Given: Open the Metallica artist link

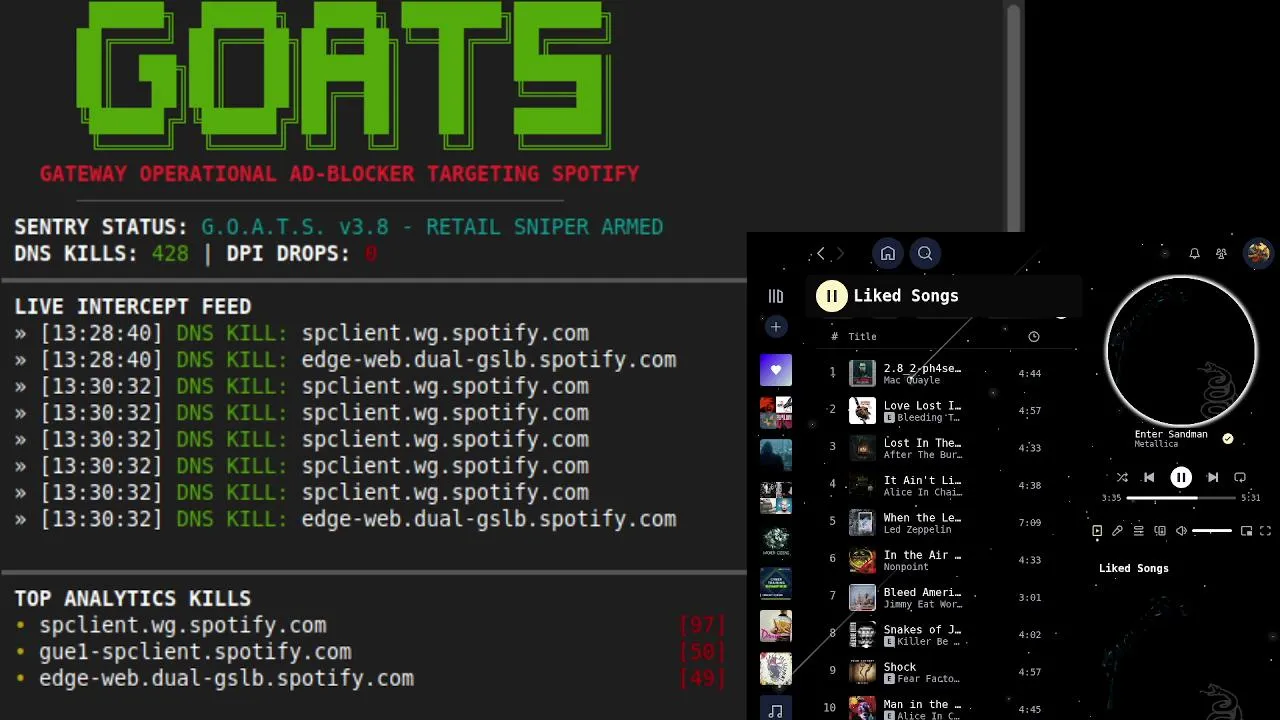Looking at the screenshot, I should (1156, 444).
